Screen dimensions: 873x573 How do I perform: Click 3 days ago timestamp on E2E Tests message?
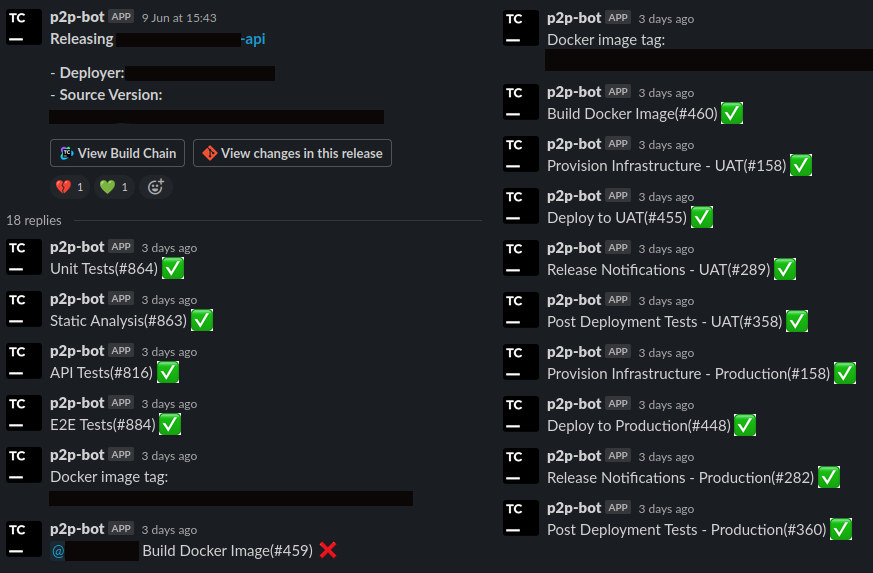coord(169,404)
